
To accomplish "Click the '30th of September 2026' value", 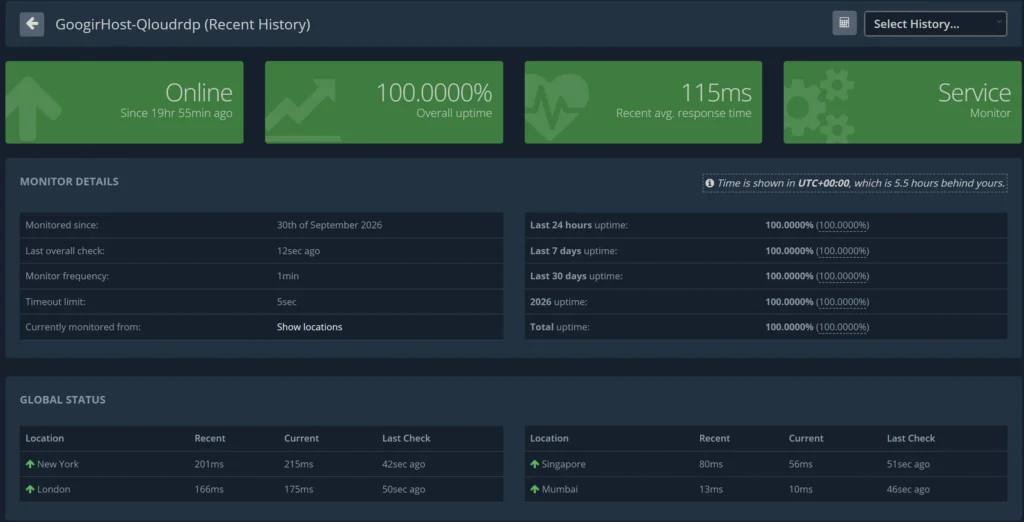I will [329, 225].
